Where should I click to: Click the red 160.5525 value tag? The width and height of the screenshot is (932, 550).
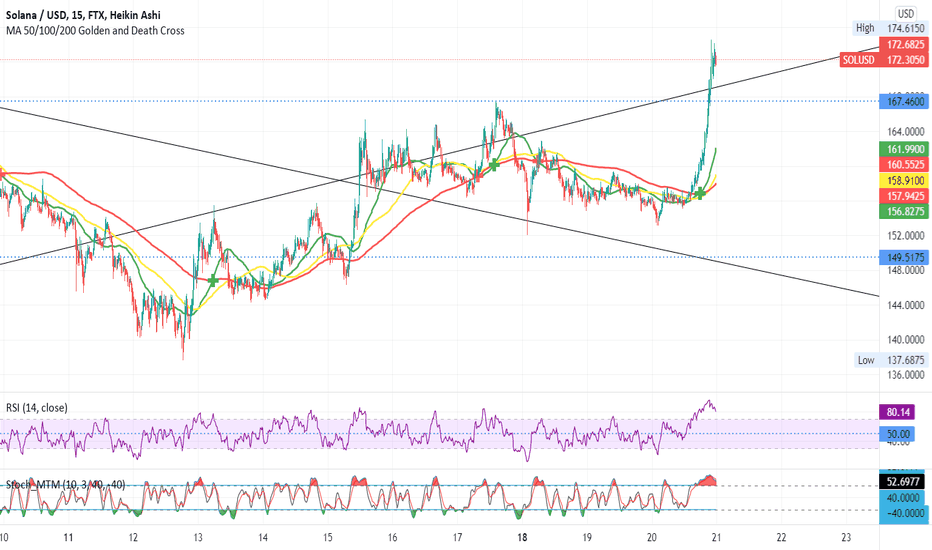(904, 165)
